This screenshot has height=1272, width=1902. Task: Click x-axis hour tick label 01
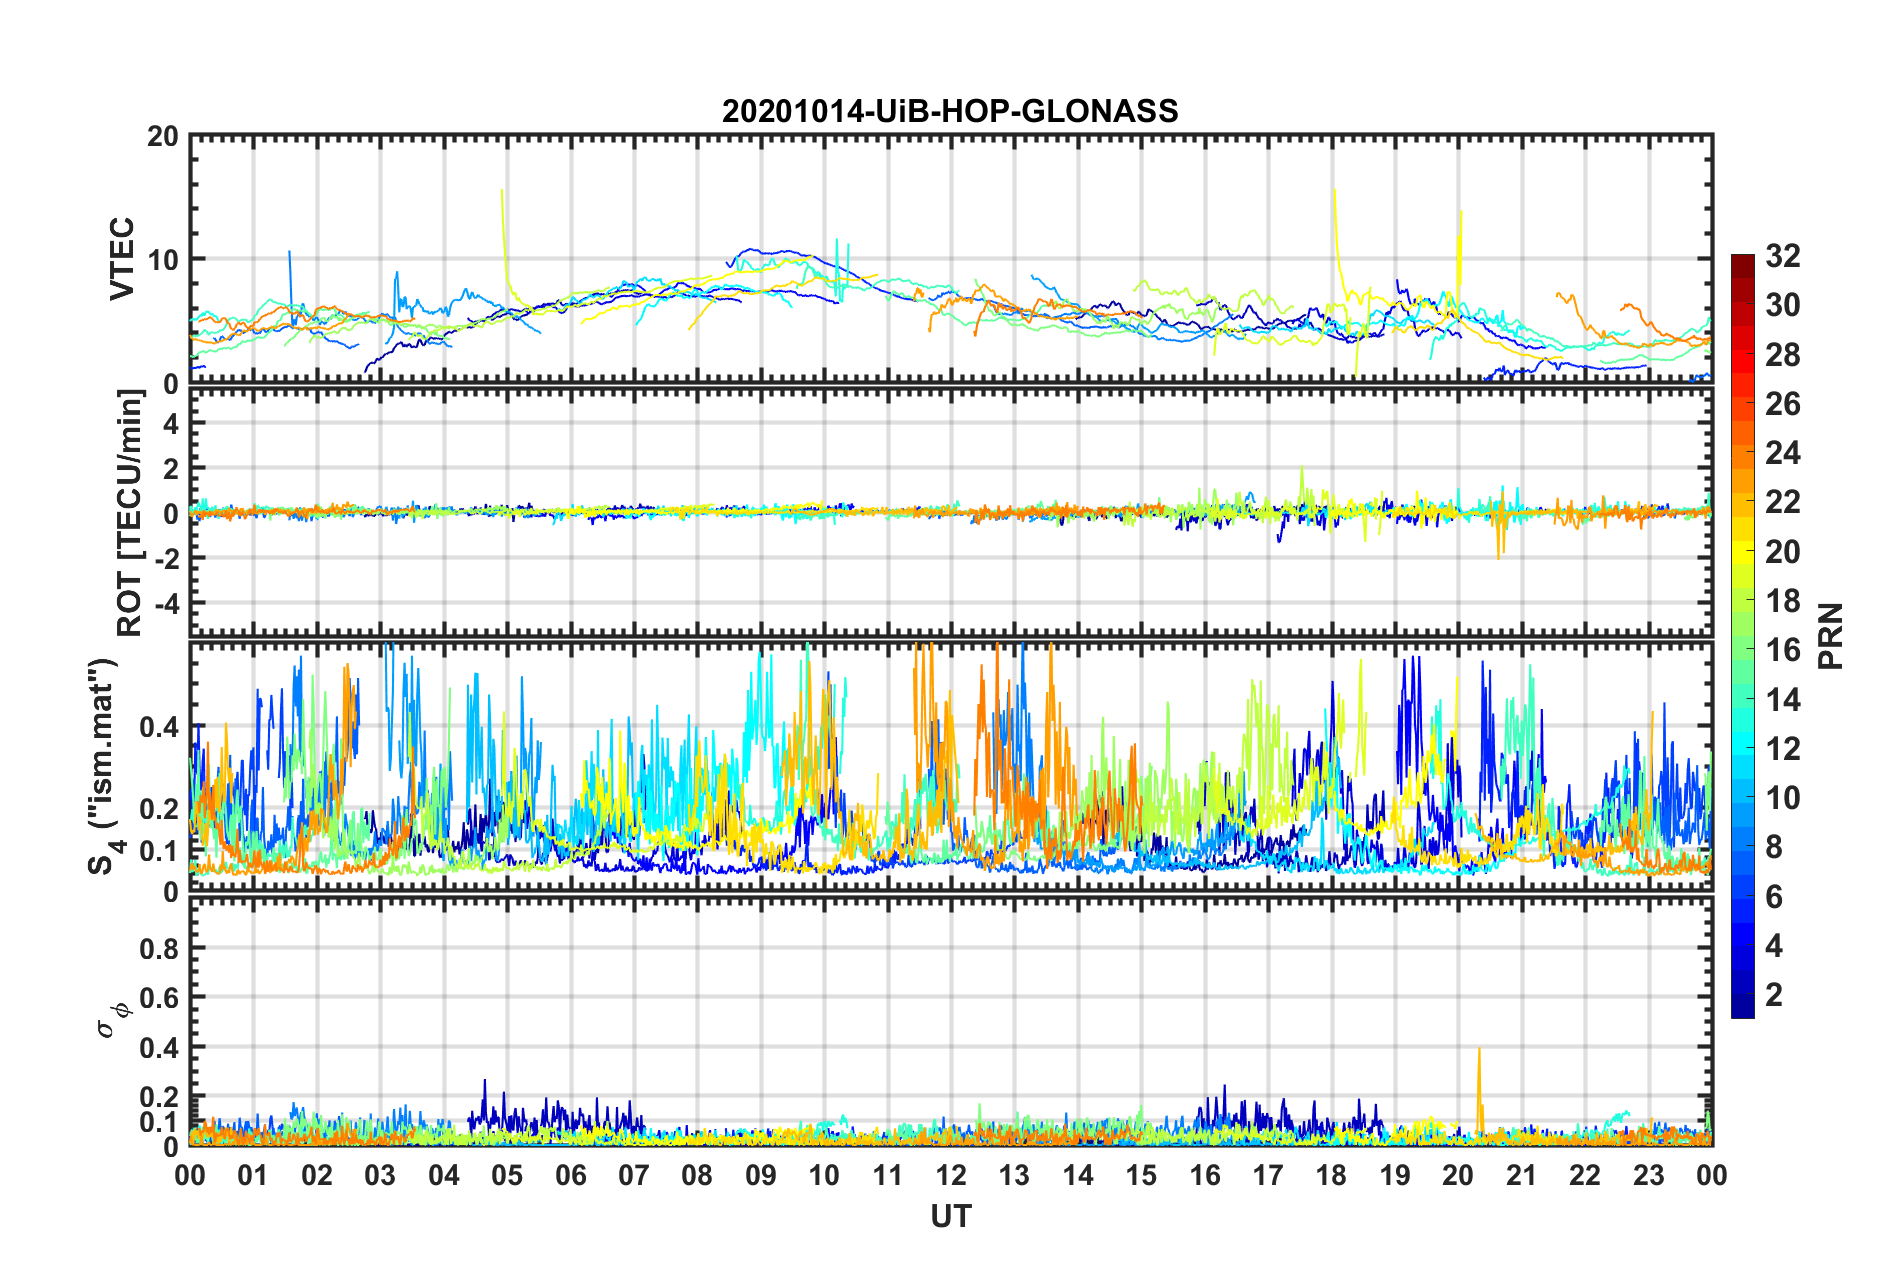[253, 1175]
